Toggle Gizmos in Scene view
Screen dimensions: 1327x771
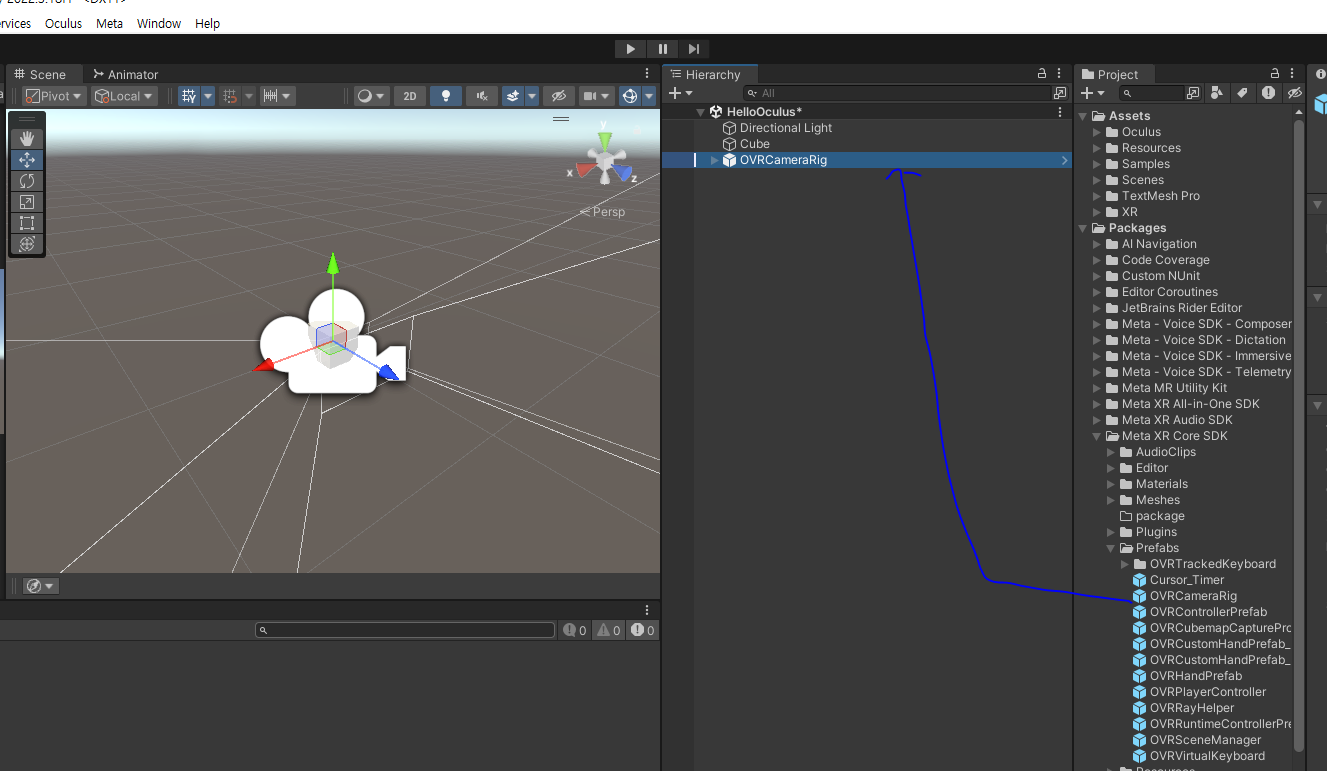[x=630, y=96]
